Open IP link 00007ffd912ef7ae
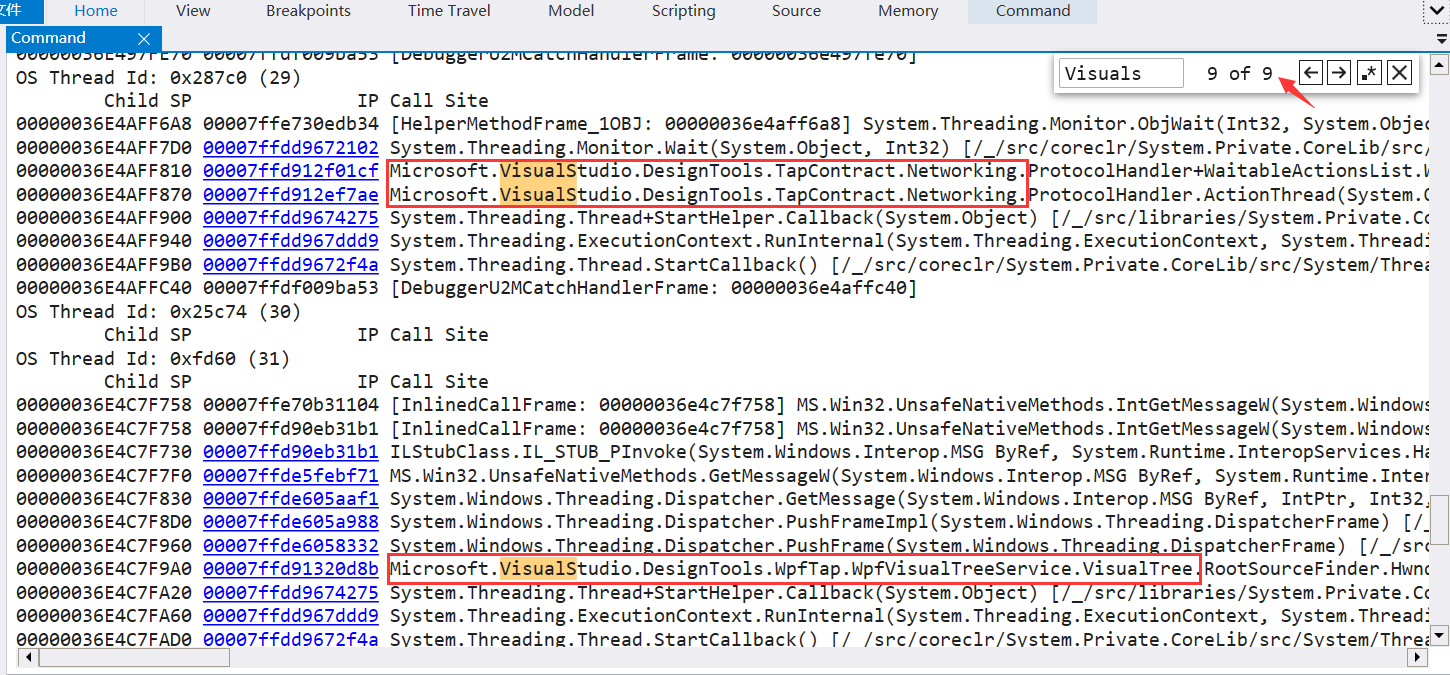 291,194
